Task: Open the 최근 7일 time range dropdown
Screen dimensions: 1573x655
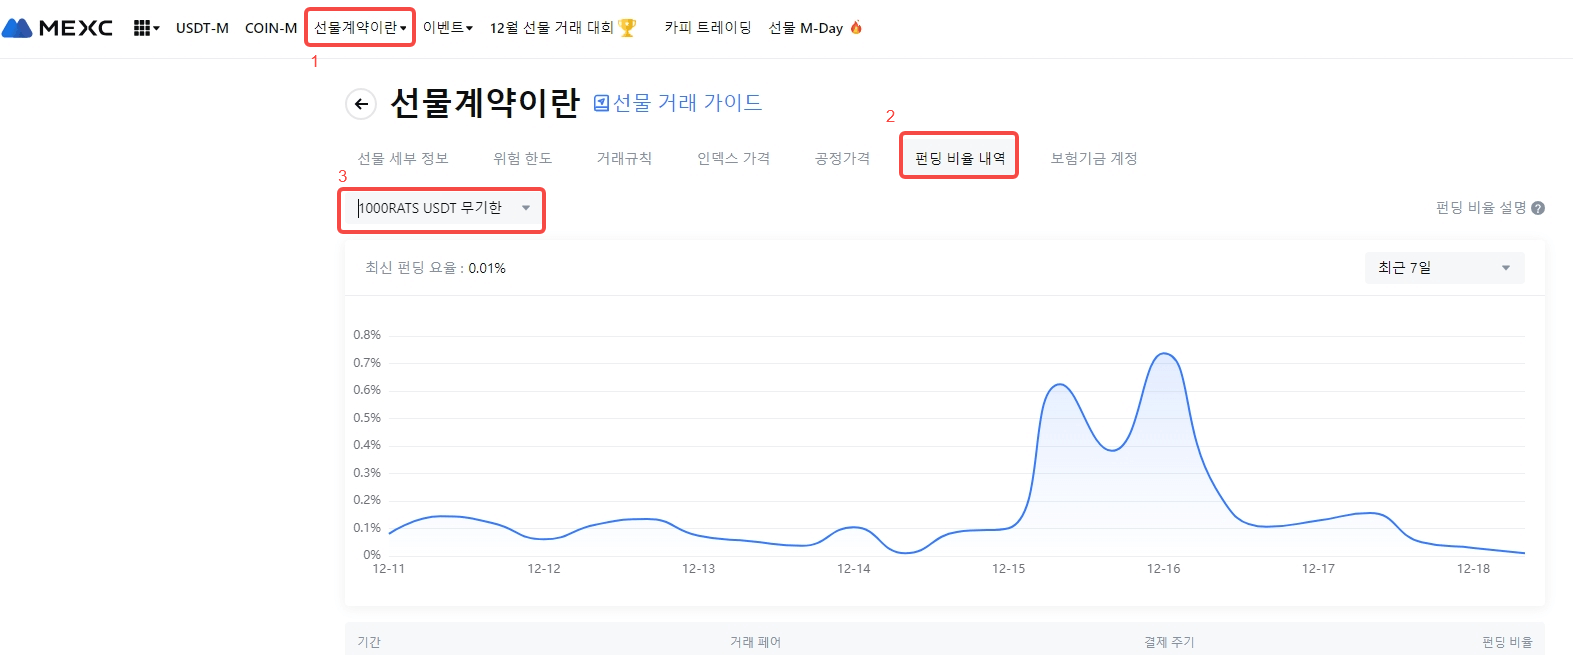Action: pyautogui.click(x=1444, y=268)
